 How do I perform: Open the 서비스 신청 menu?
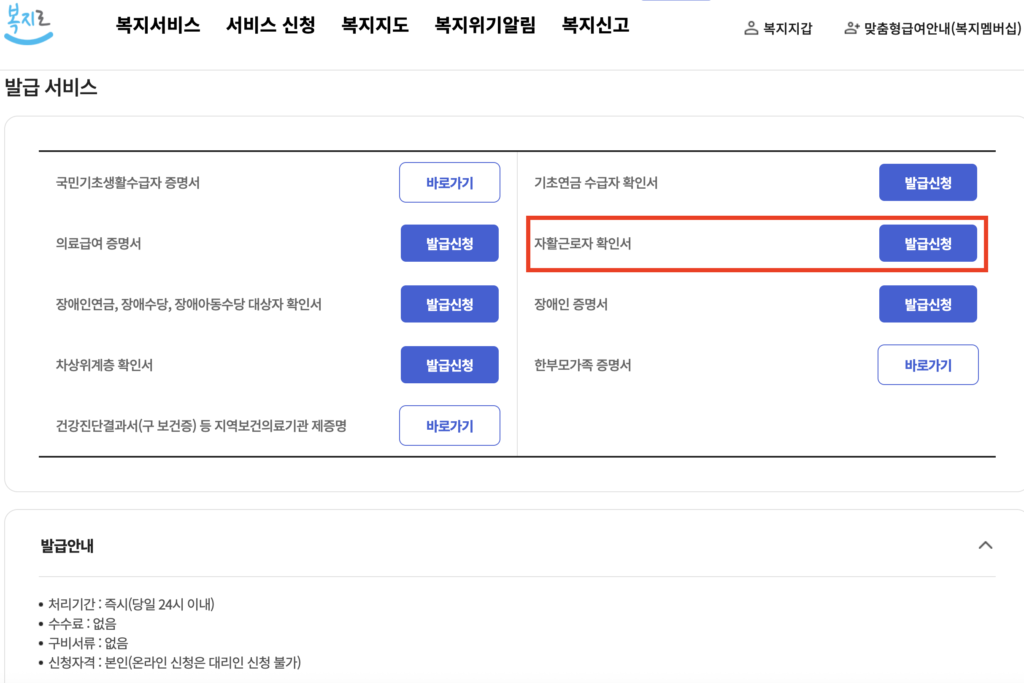(270, 26)
